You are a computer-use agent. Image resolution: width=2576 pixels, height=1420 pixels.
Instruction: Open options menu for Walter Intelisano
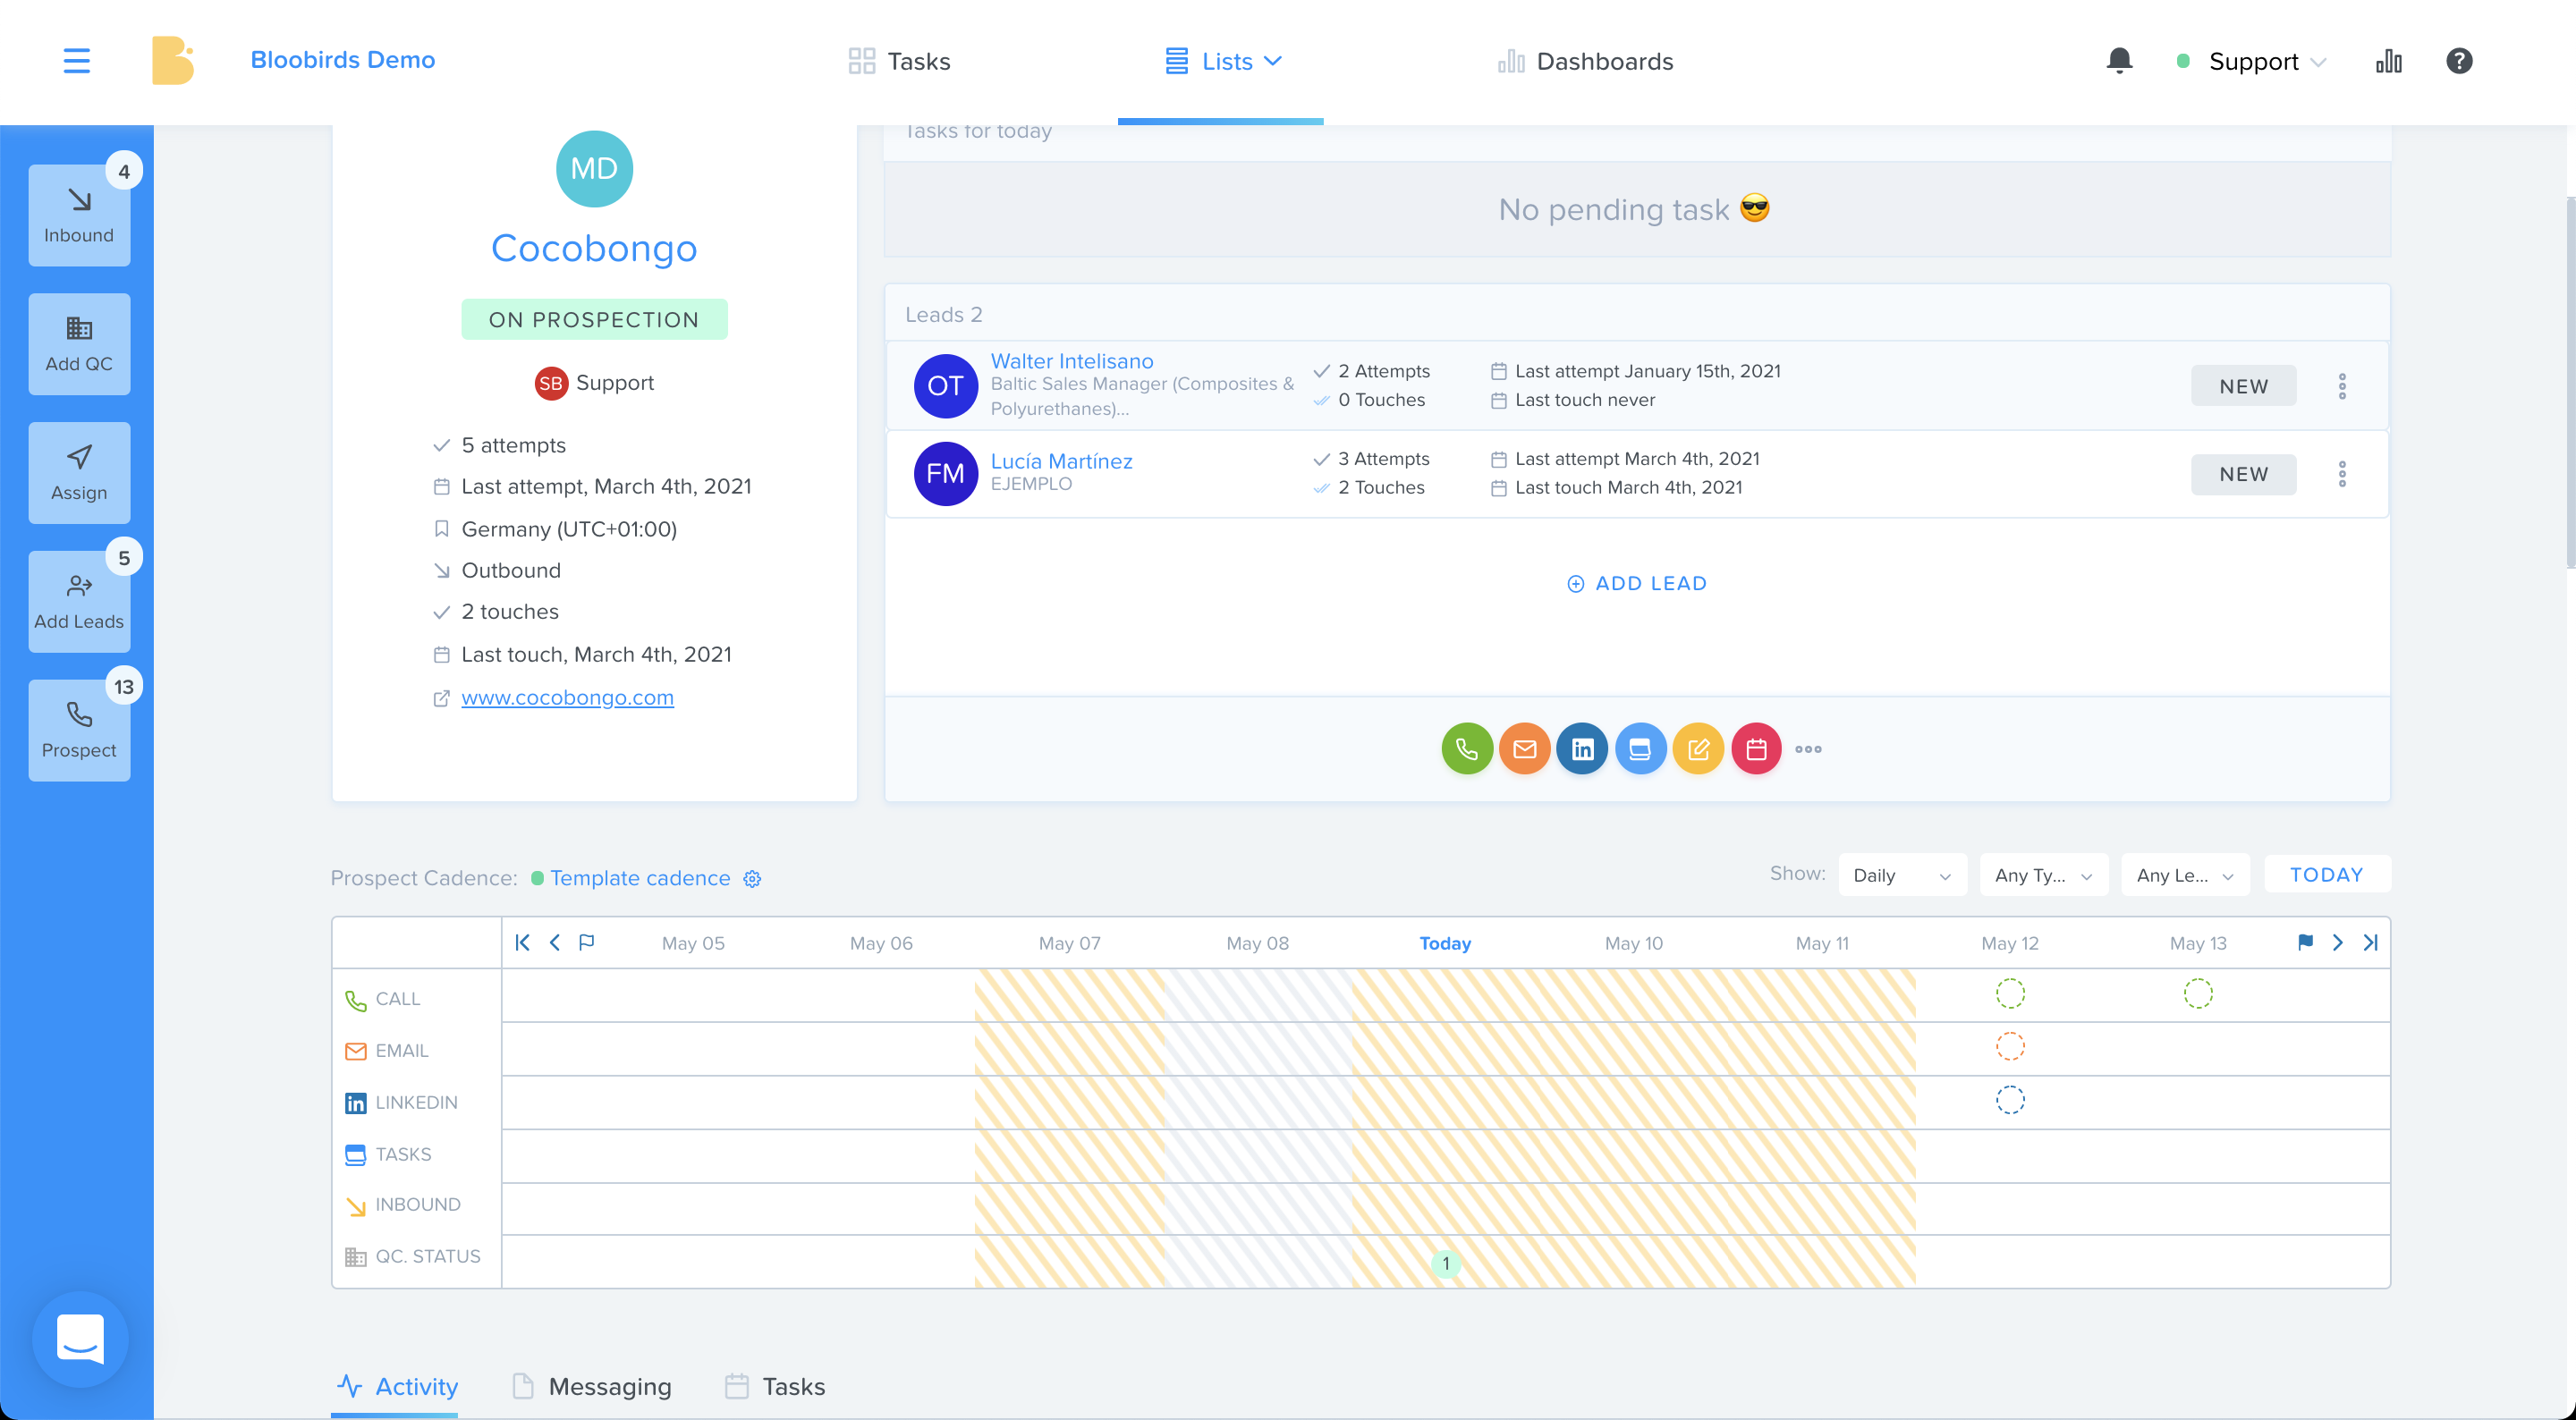click(x=2342, y=386)
